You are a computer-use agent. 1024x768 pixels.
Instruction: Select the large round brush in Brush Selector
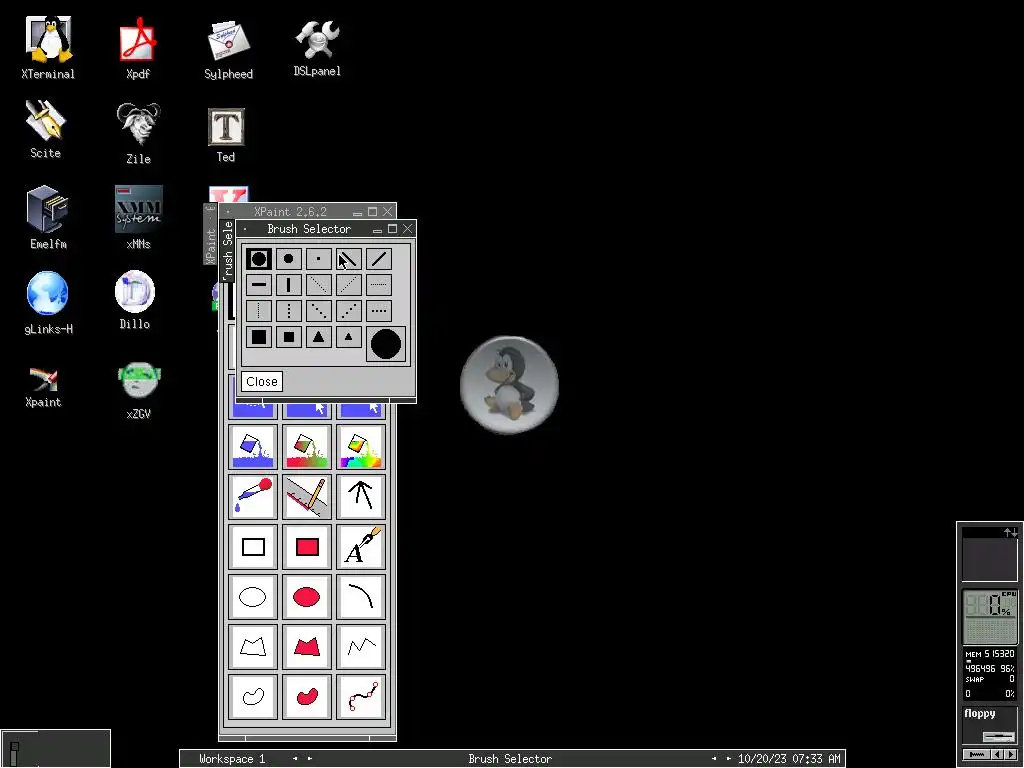point(259,259)
